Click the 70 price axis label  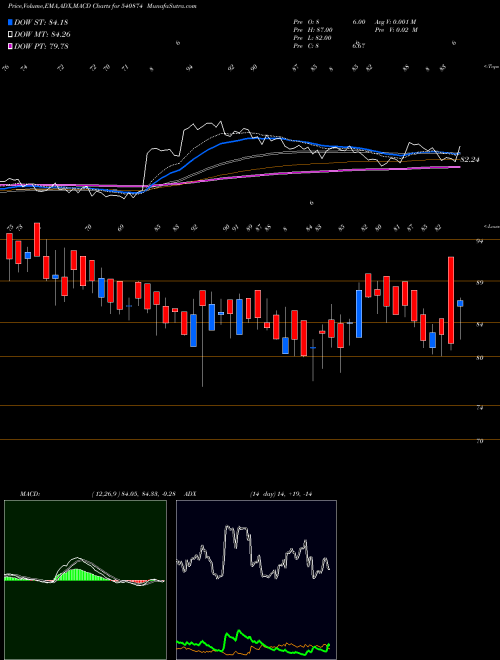click(480, 441)
